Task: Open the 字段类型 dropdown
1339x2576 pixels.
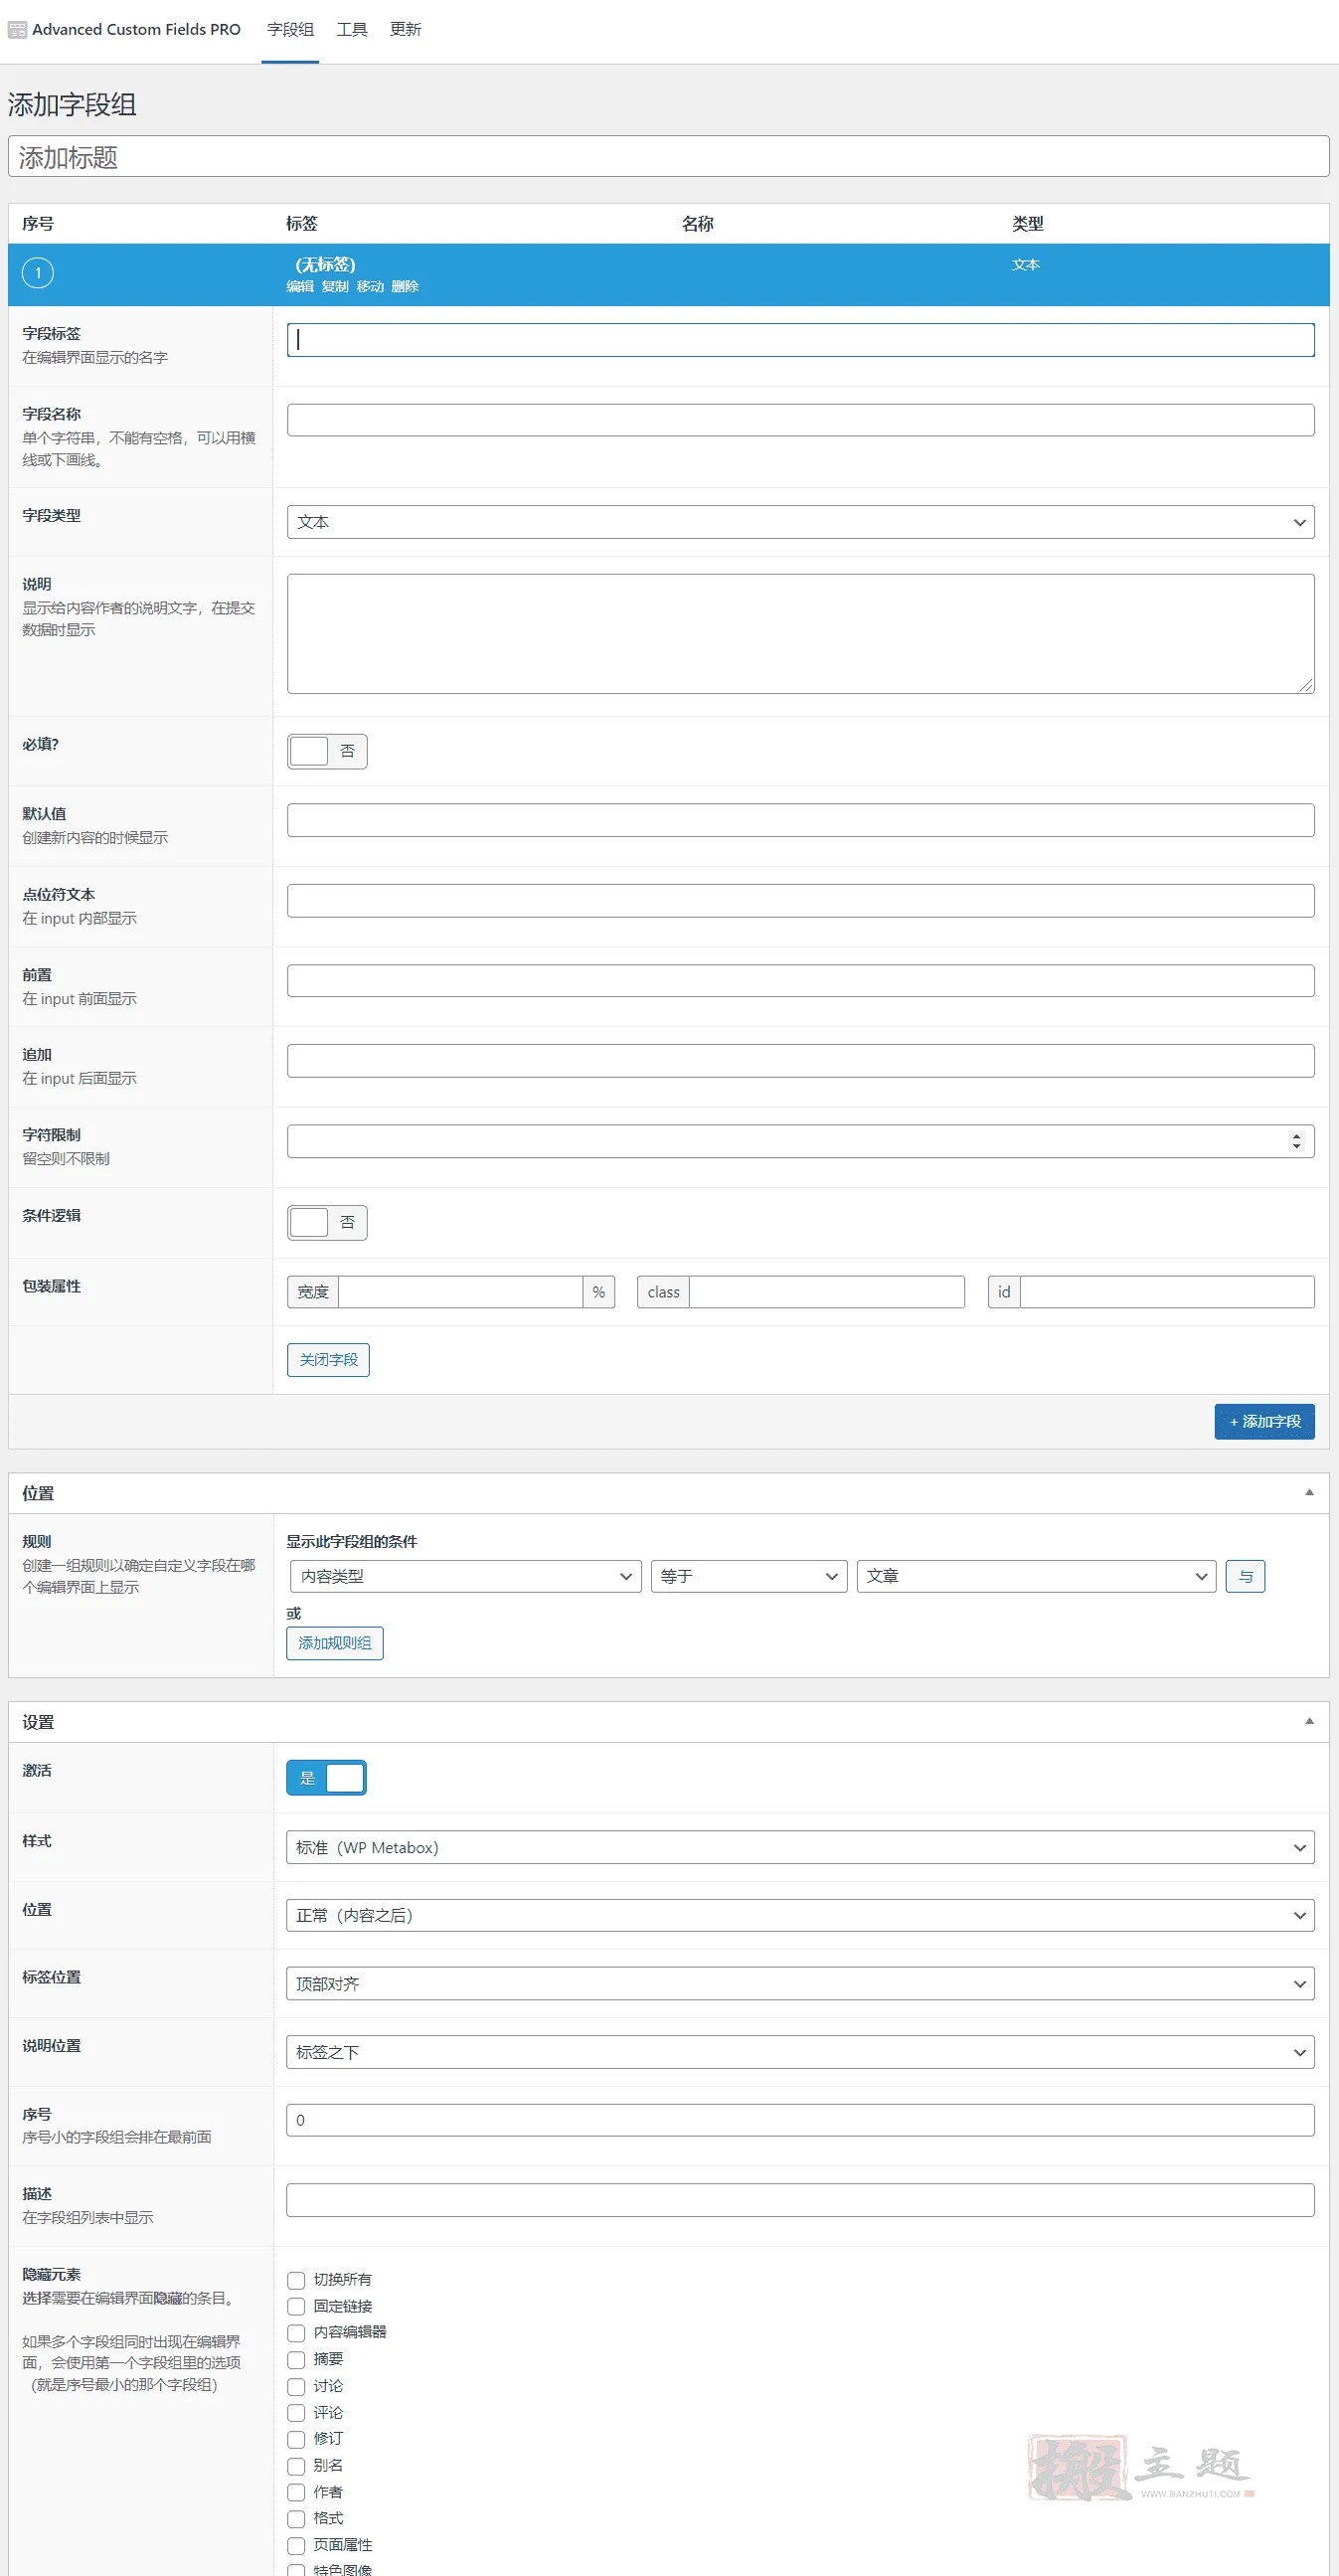Action: click(800, 522)
